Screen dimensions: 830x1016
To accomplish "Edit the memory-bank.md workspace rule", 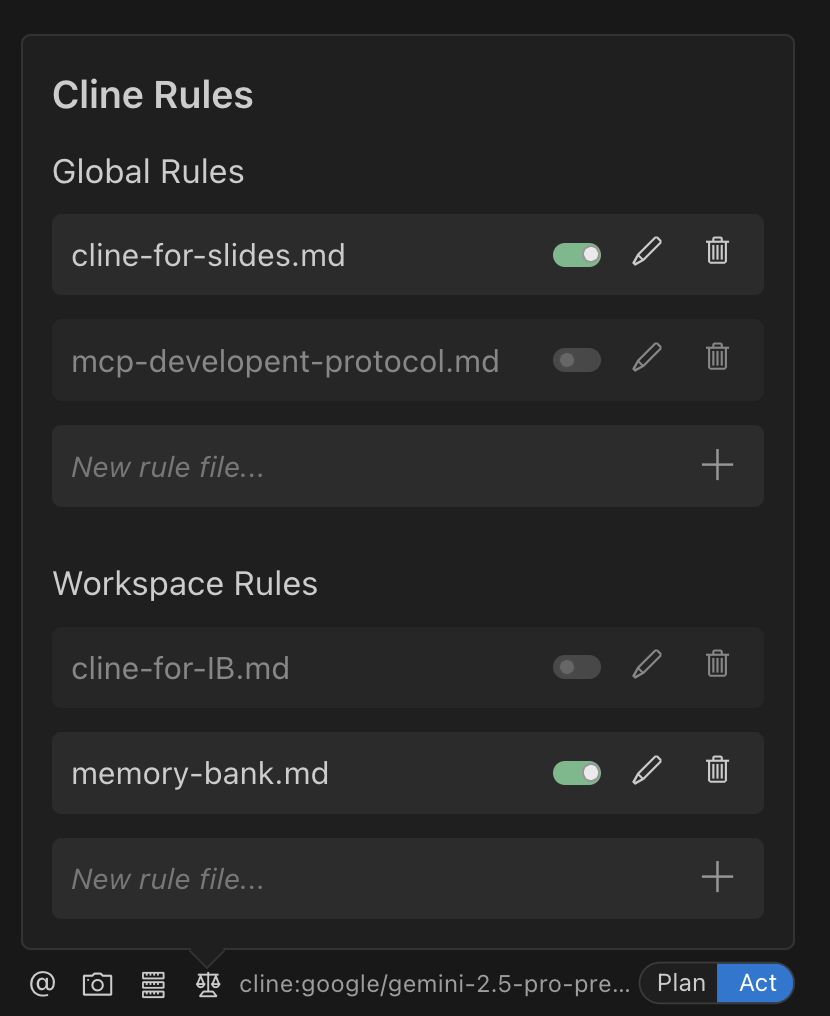I will click(647, 770).
